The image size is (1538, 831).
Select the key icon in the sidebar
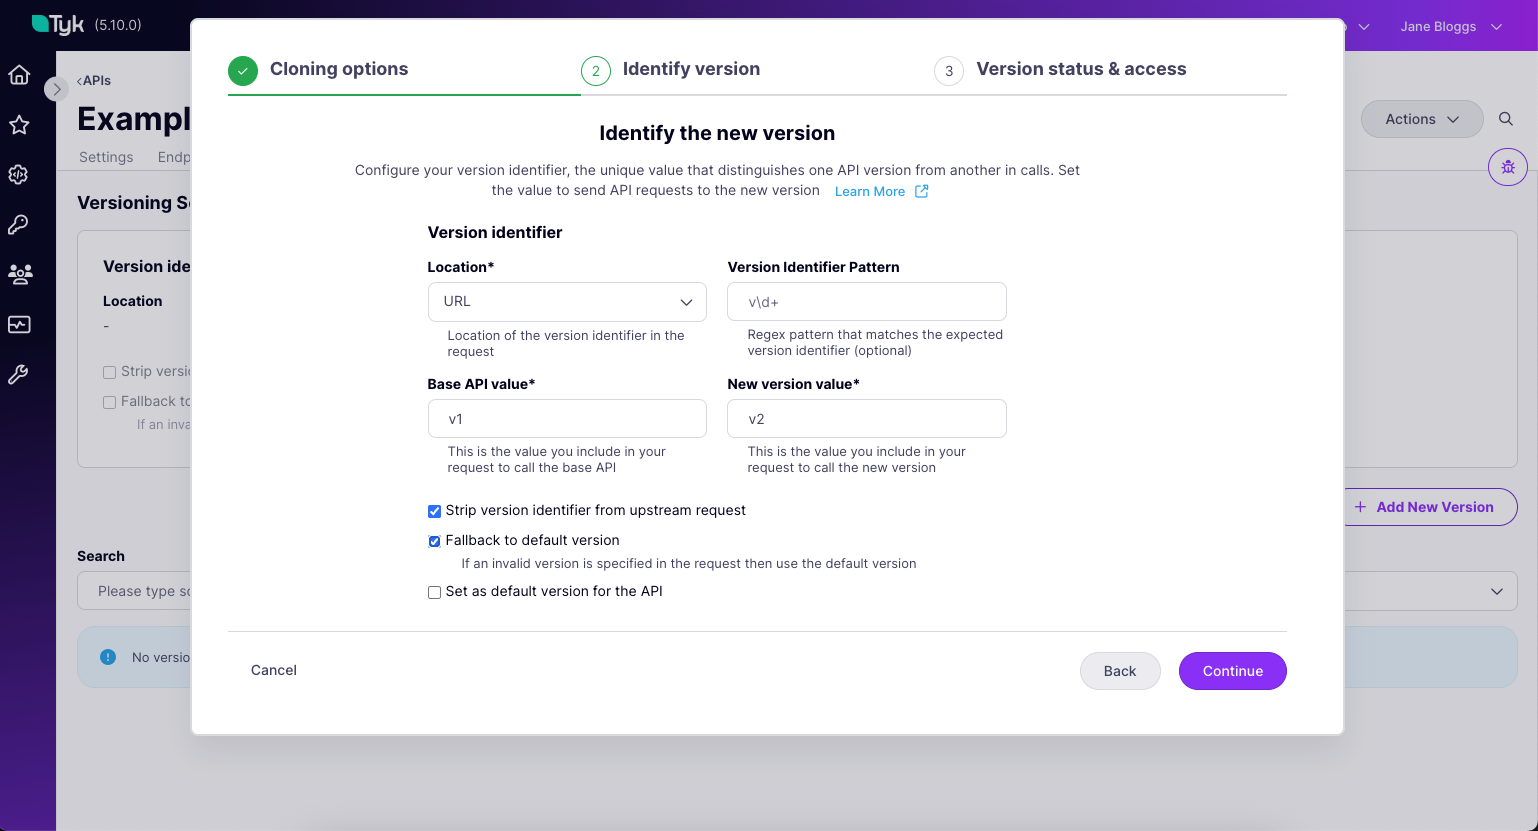pos(18,224)
